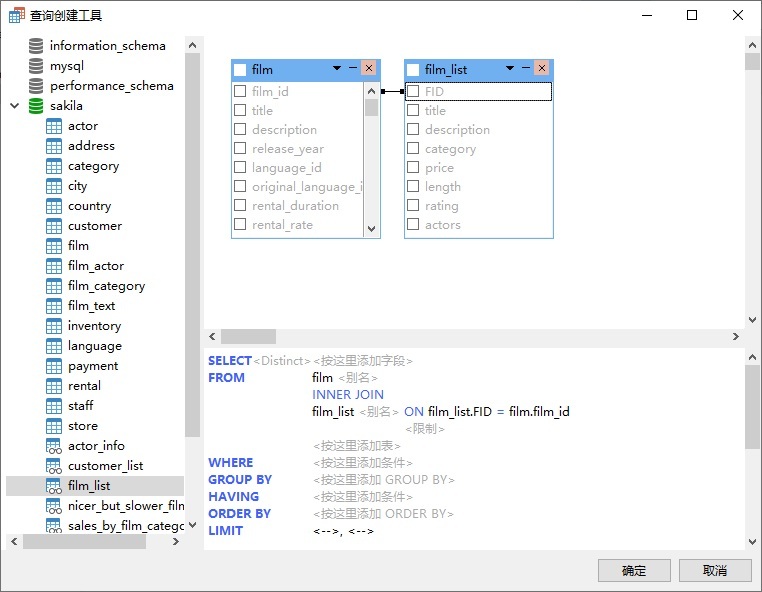Check the FID field in film_list box

(413, 91)
